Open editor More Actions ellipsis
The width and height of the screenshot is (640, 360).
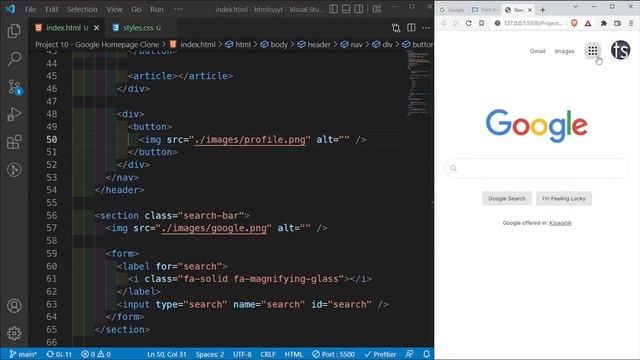point(426,28)
